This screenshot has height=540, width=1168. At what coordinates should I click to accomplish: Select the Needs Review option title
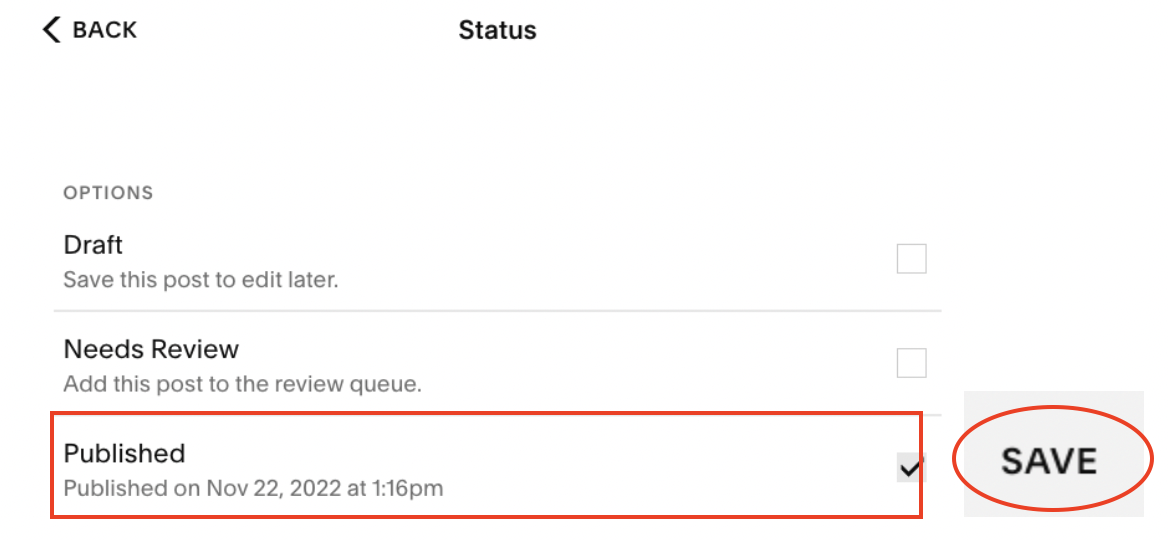(x=151, y=349)
